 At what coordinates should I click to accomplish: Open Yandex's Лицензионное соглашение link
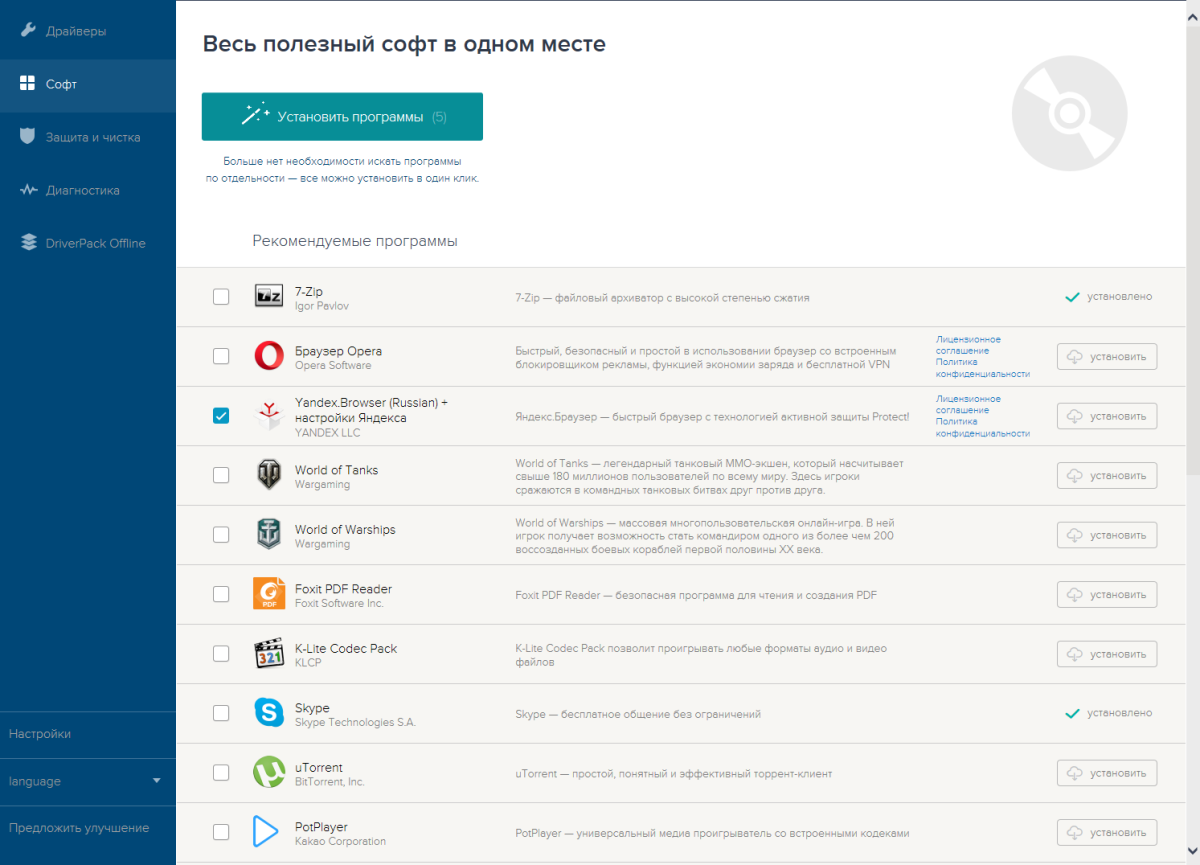coord(968,404)
